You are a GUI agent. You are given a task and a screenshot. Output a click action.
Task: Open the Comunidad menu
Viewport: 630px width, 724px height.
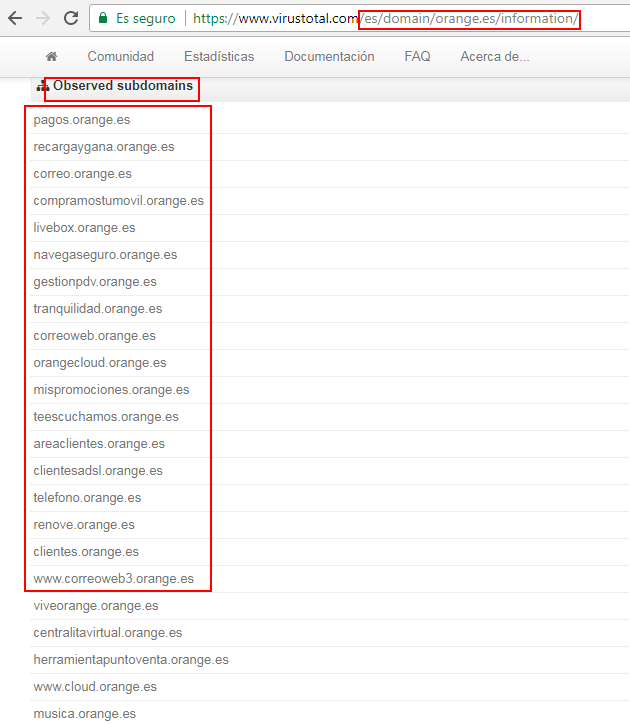[120, 57]
